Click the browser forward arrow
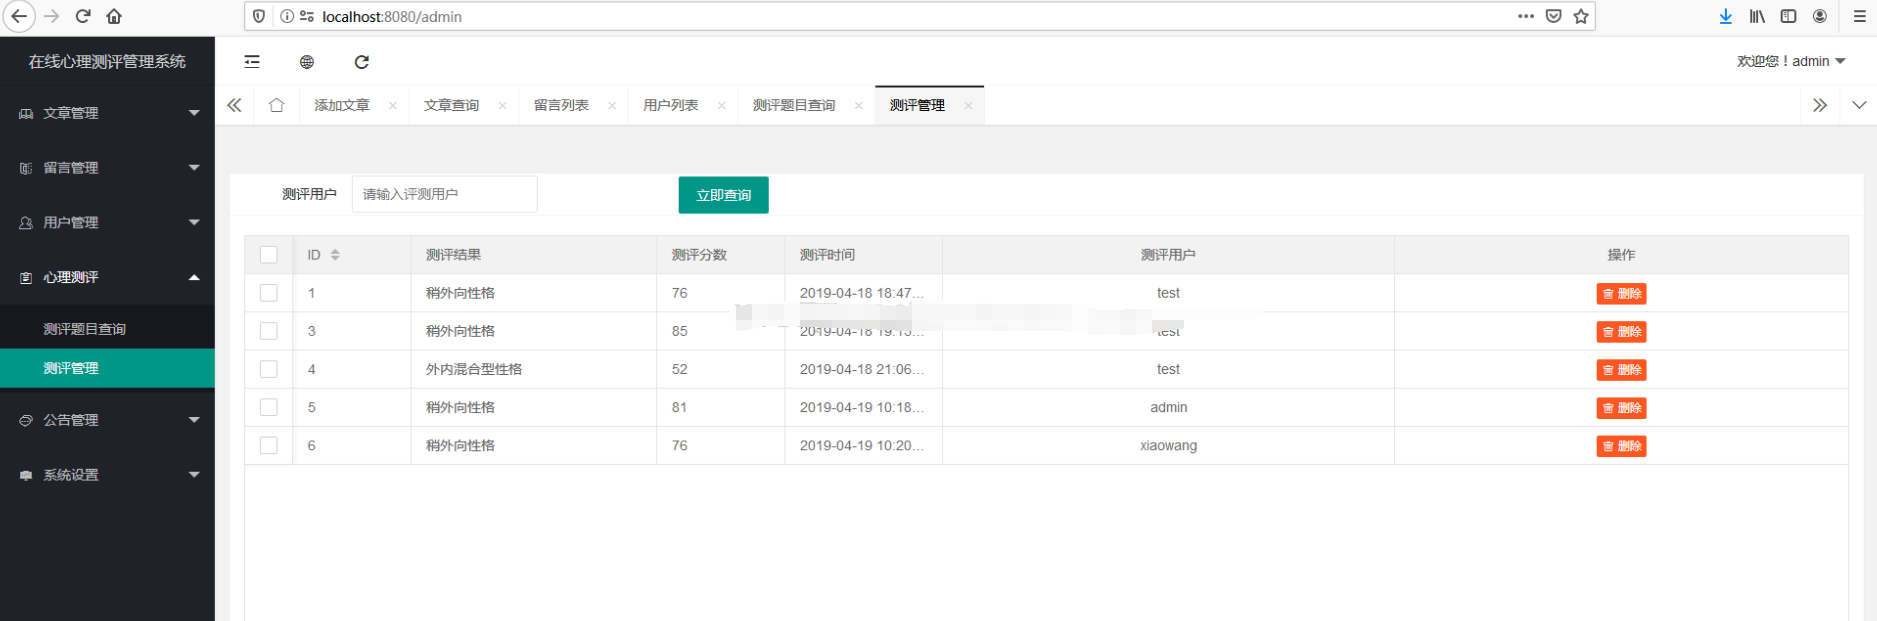The image size is (1877, 621). (52, 16)
